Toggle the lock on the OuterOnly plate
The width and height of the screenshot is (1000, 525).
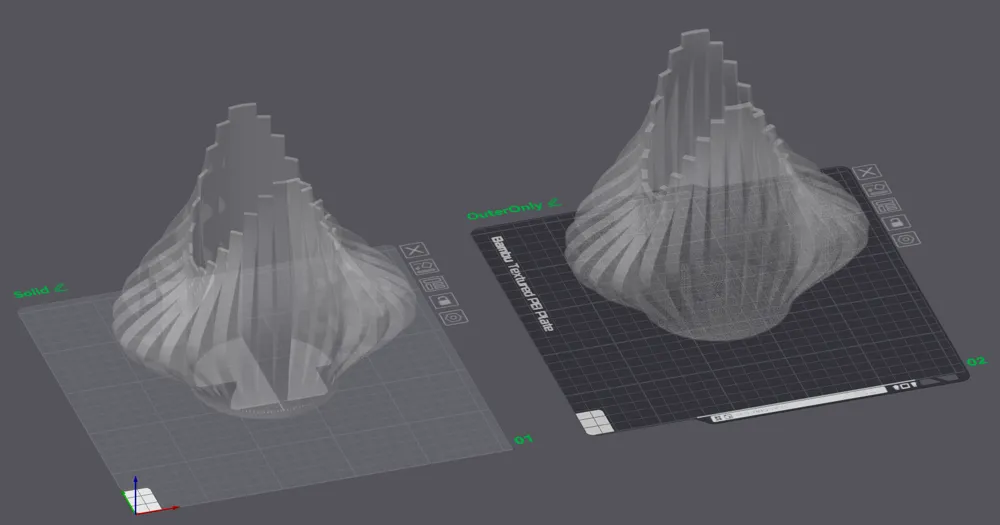897,222
